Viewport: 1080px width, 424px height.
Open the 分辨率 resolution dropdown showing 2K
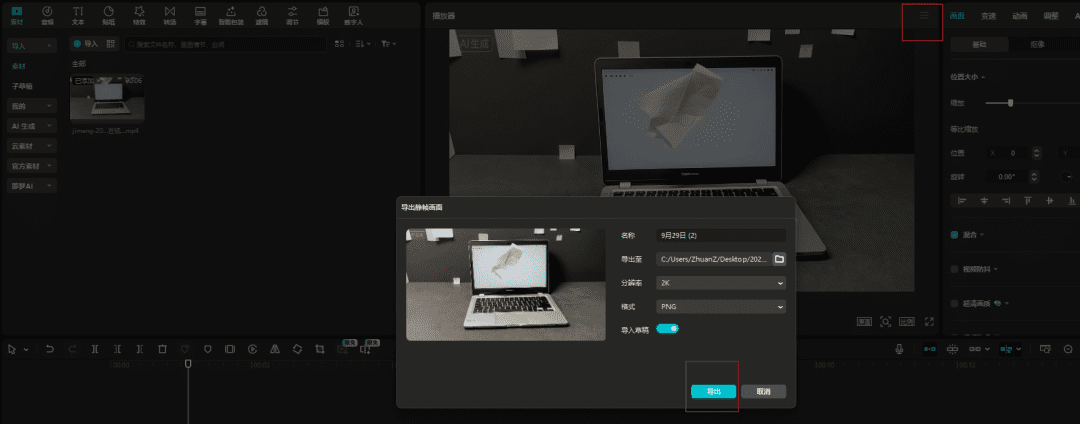(x=720, y=283)
